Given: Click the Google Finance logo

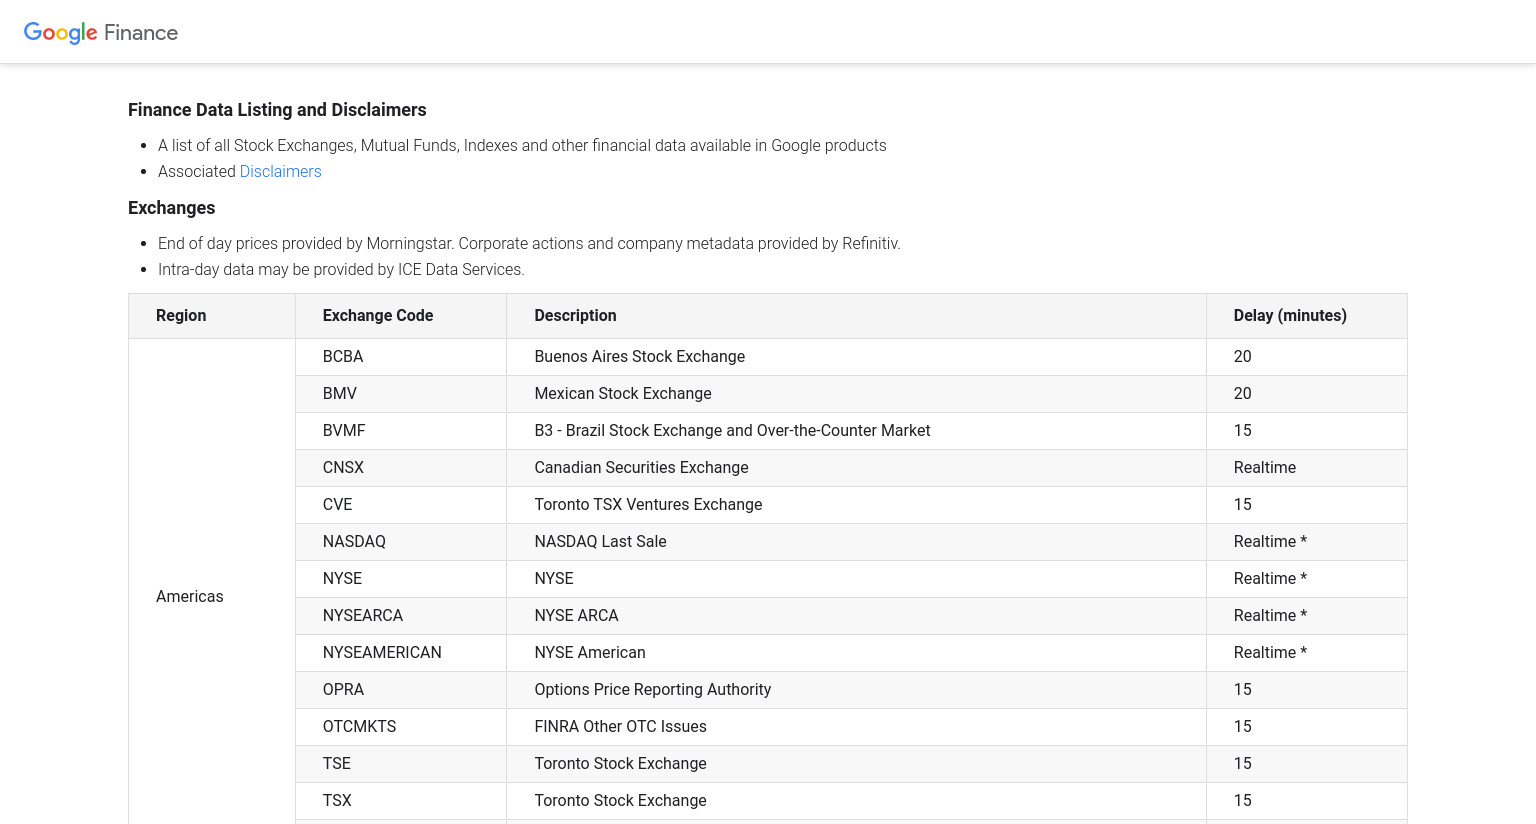Looking at the screenshot, I should (x=101, y=32).
